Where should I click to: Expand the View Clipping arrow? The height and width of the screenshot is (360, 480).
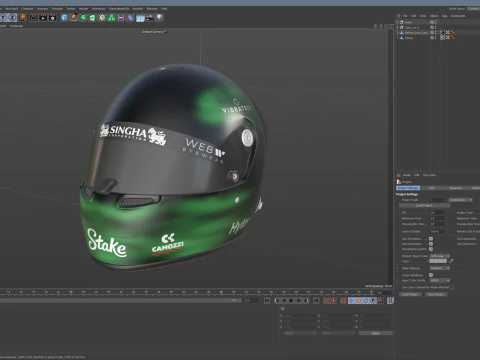point(398,268)
